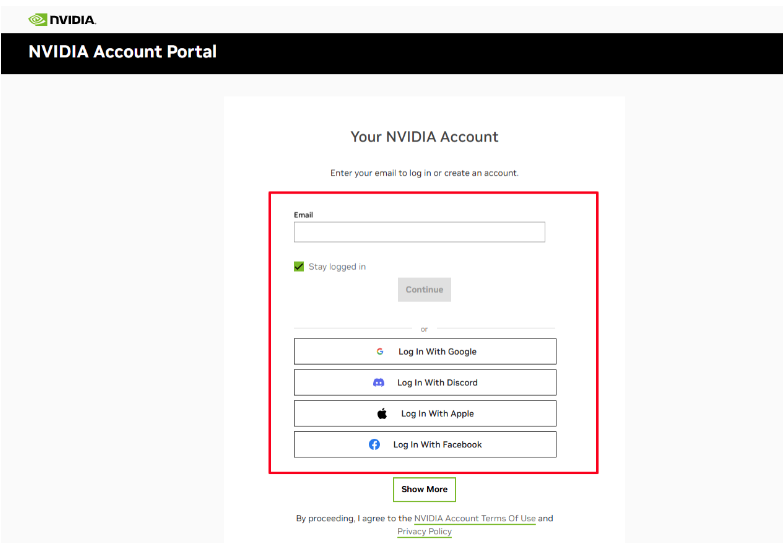The image size is (783, 558).
Task: Click the Your NVIDIA Account heading
Action: pos(424,137)
